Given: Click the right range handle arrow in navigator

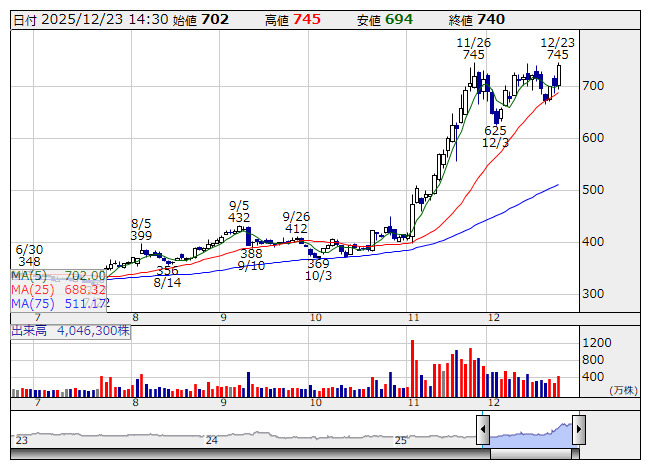Looking at the screenshot, I should [x=578, y=429].
